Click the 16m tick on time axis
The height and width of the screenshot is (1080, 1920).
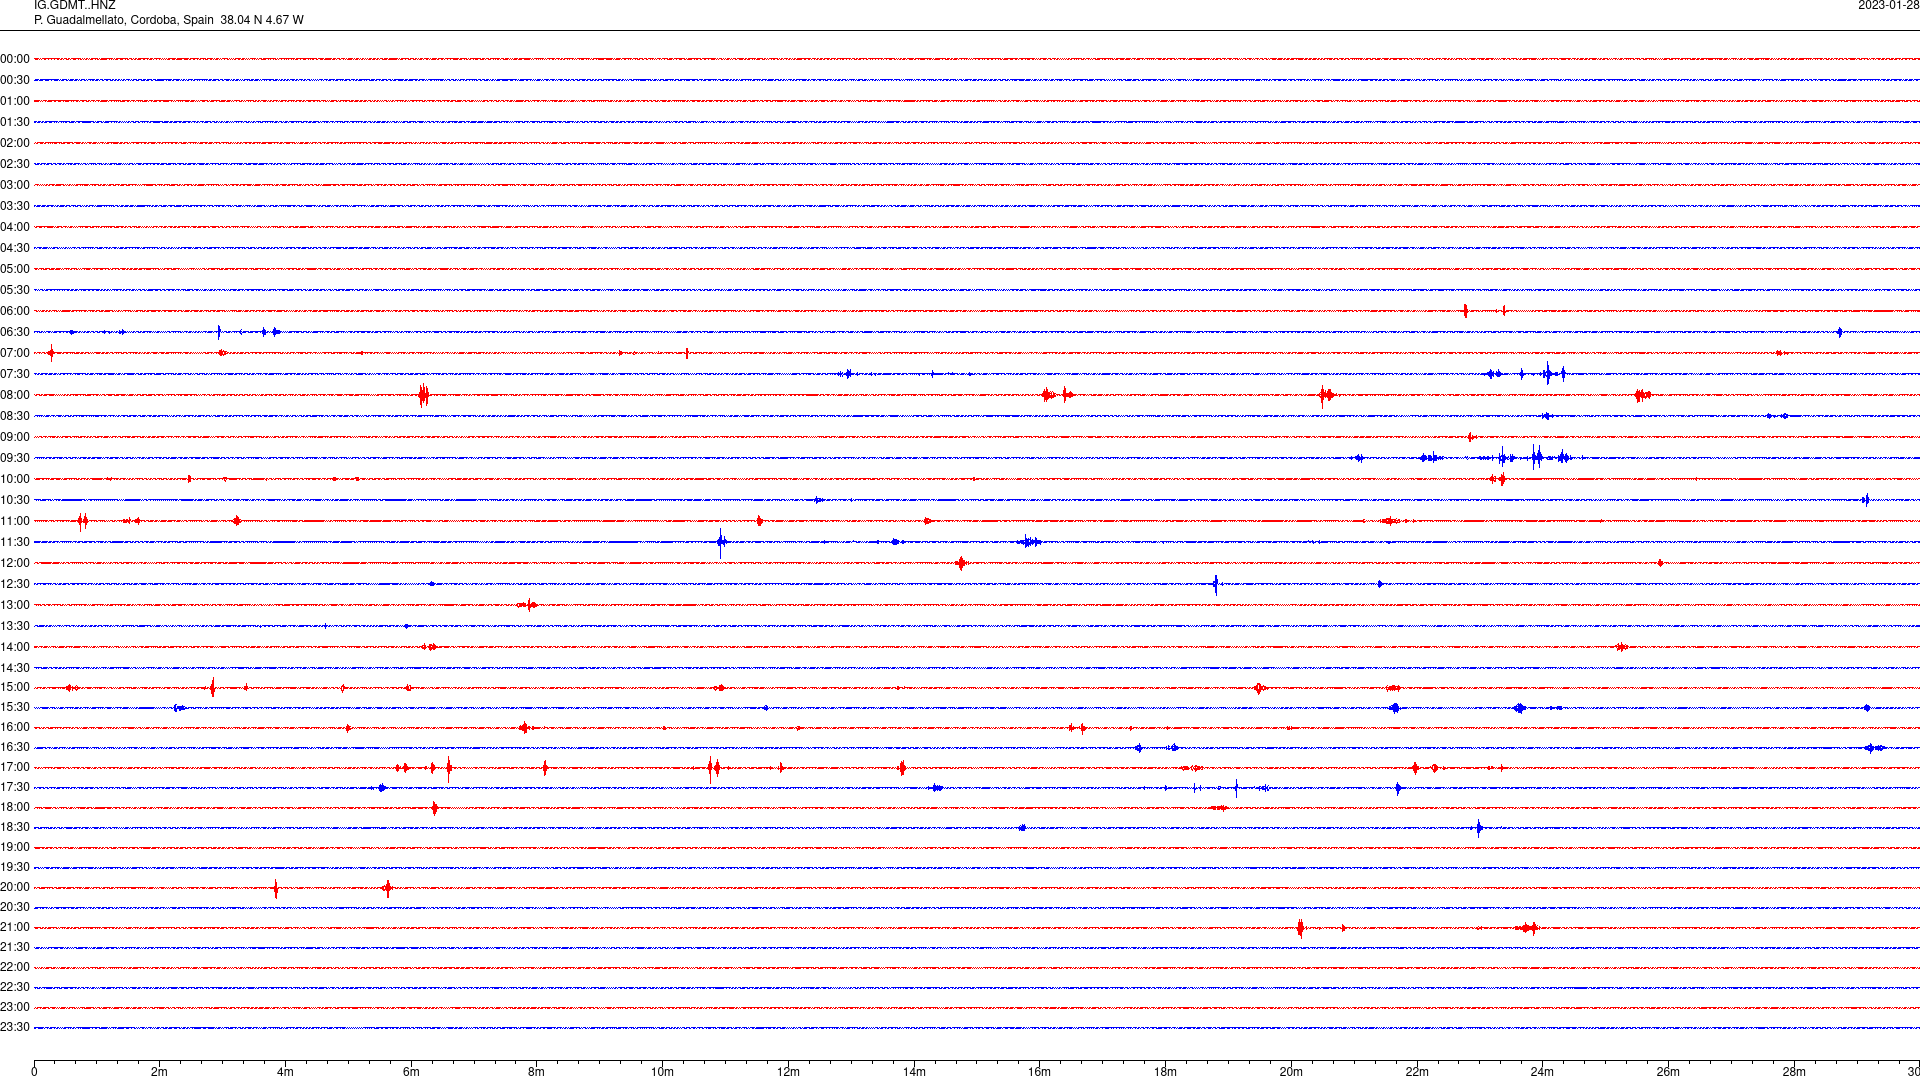tap(1040, 1072)
